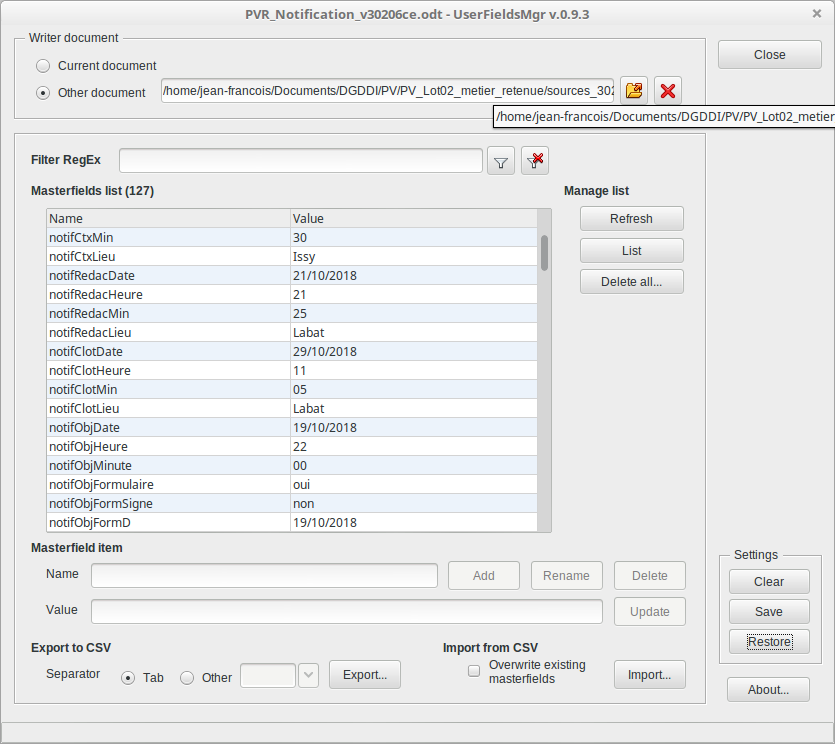The height and width of the screenshot is (744, 835).
Task: Click the Rename masterfield button
Action: coord(567,576)
